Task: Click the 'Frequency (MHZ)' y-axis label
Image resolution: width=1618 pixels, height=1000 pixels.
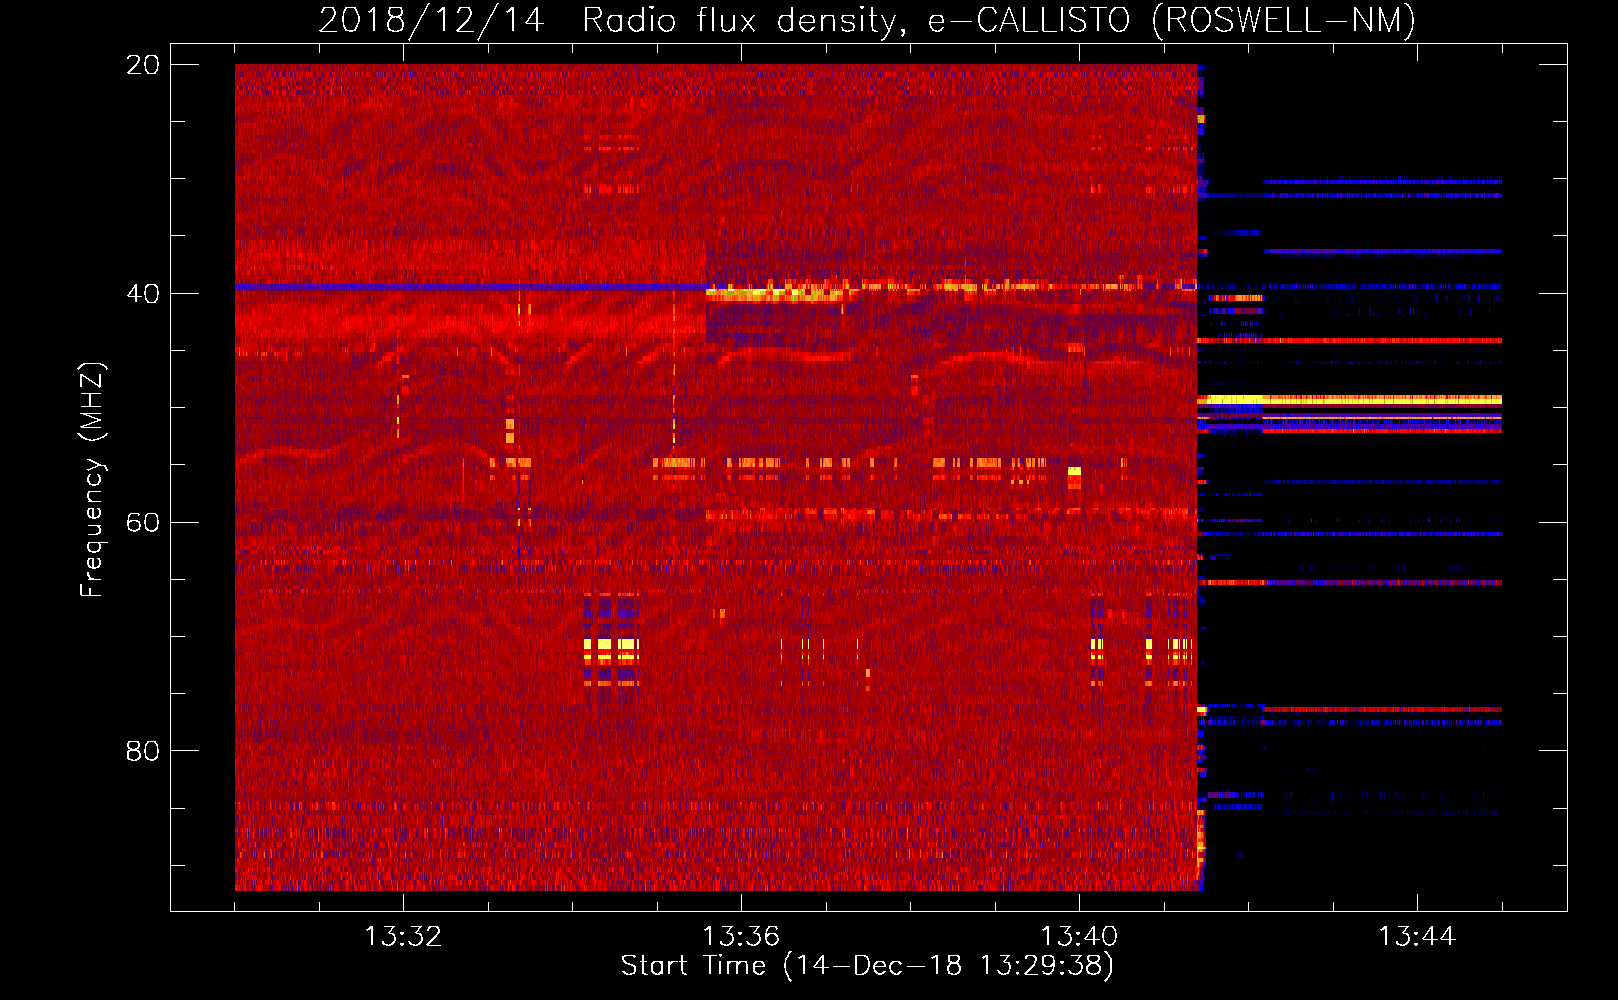Action: 92,479
